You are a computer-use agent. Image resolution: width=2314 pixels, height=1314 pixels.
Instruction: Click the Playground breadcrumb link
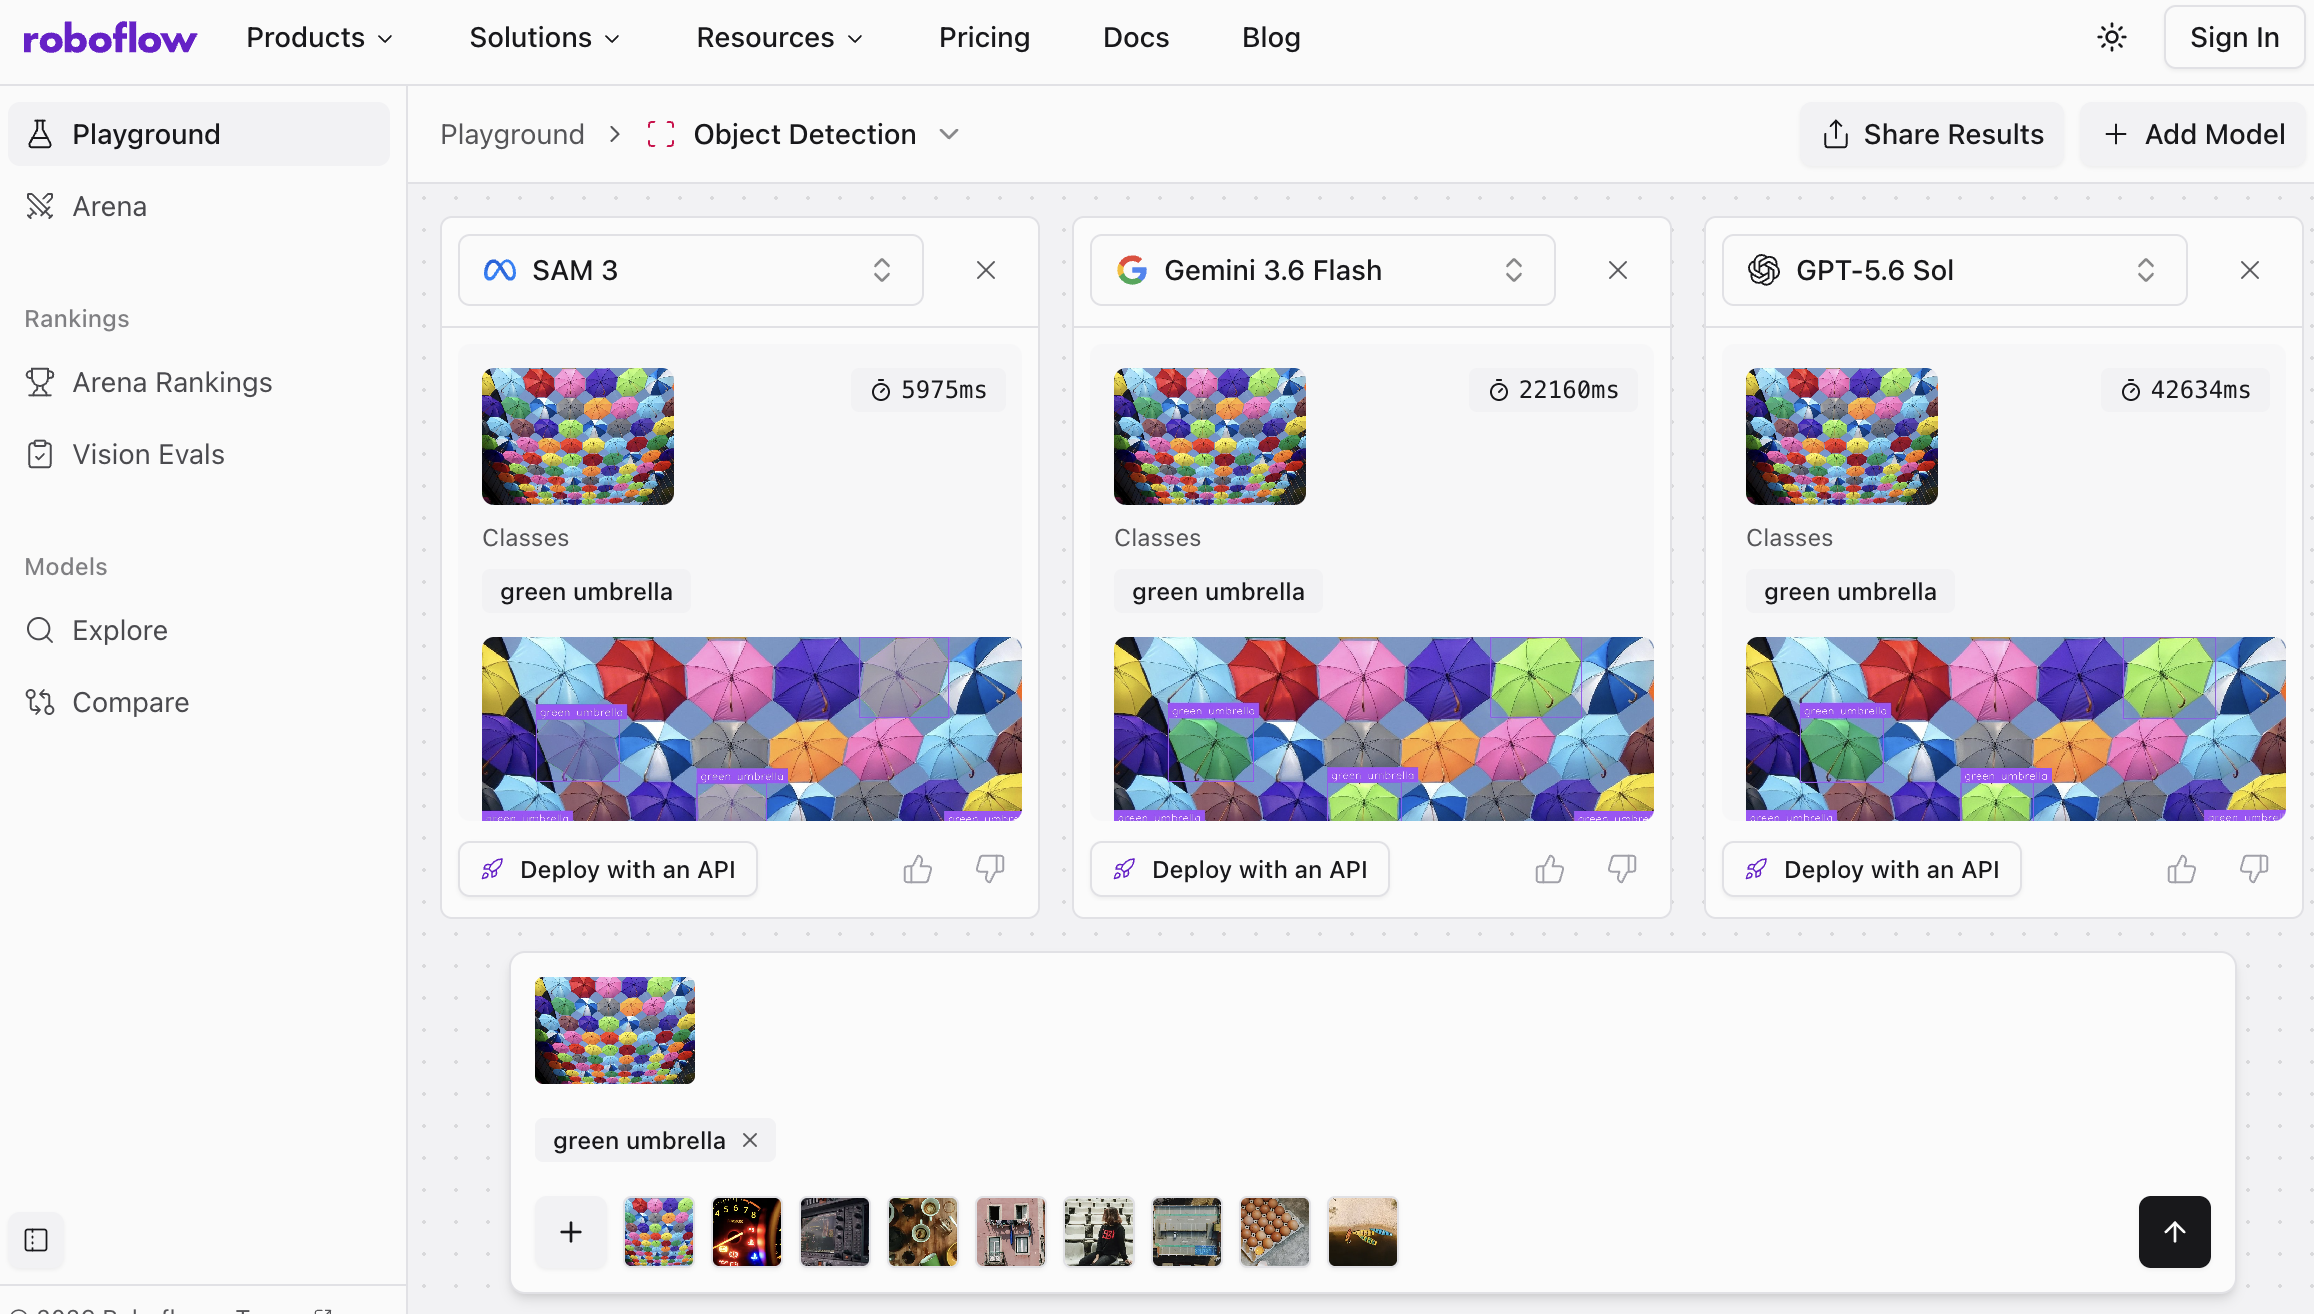[x=512, y=134]
